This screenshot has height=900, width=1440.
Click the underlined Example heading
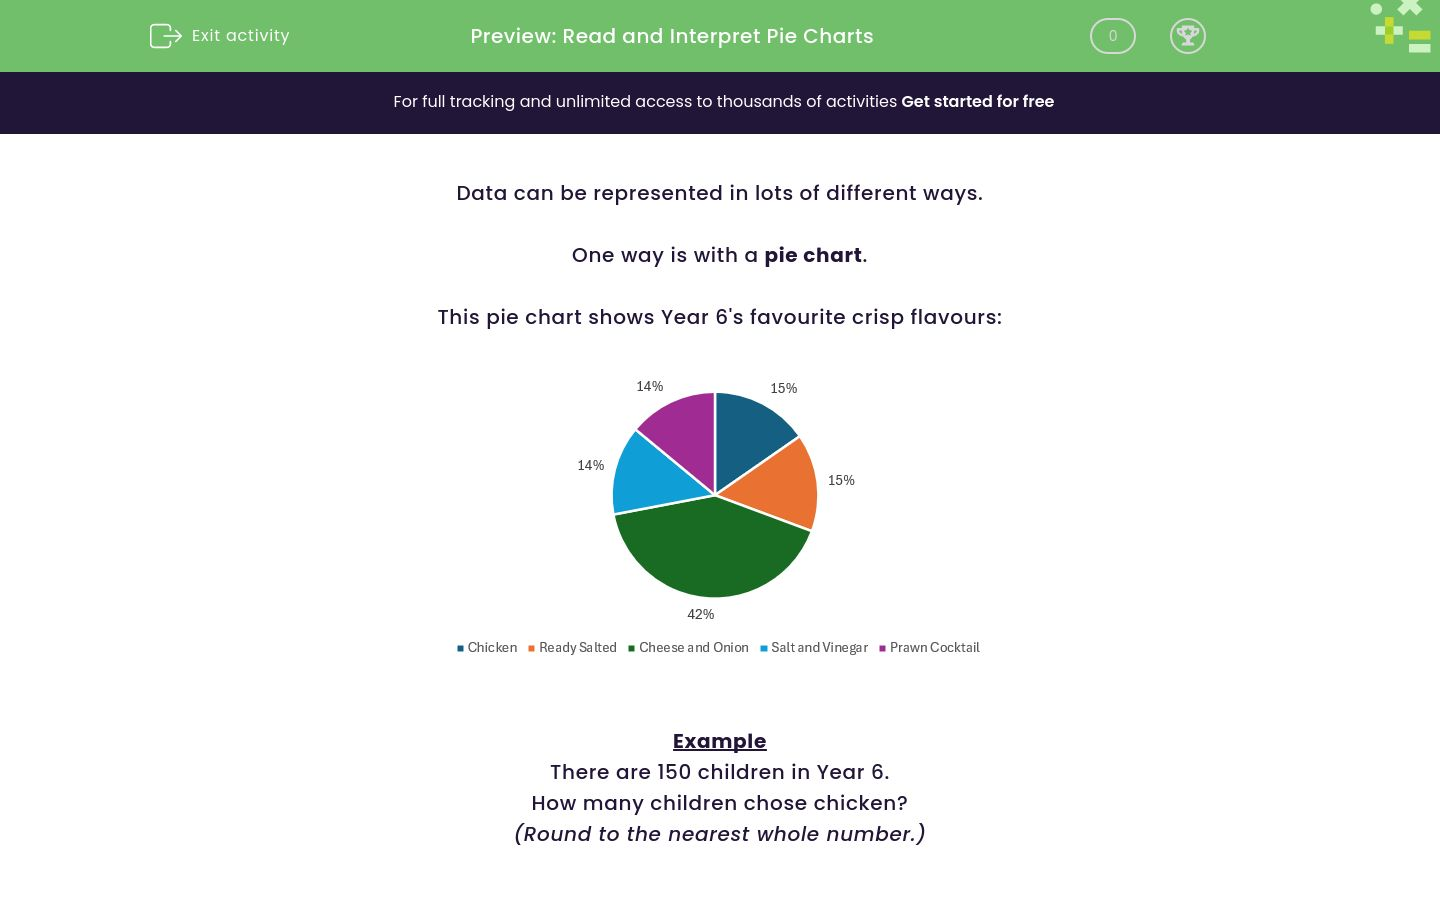pos(720,741)
